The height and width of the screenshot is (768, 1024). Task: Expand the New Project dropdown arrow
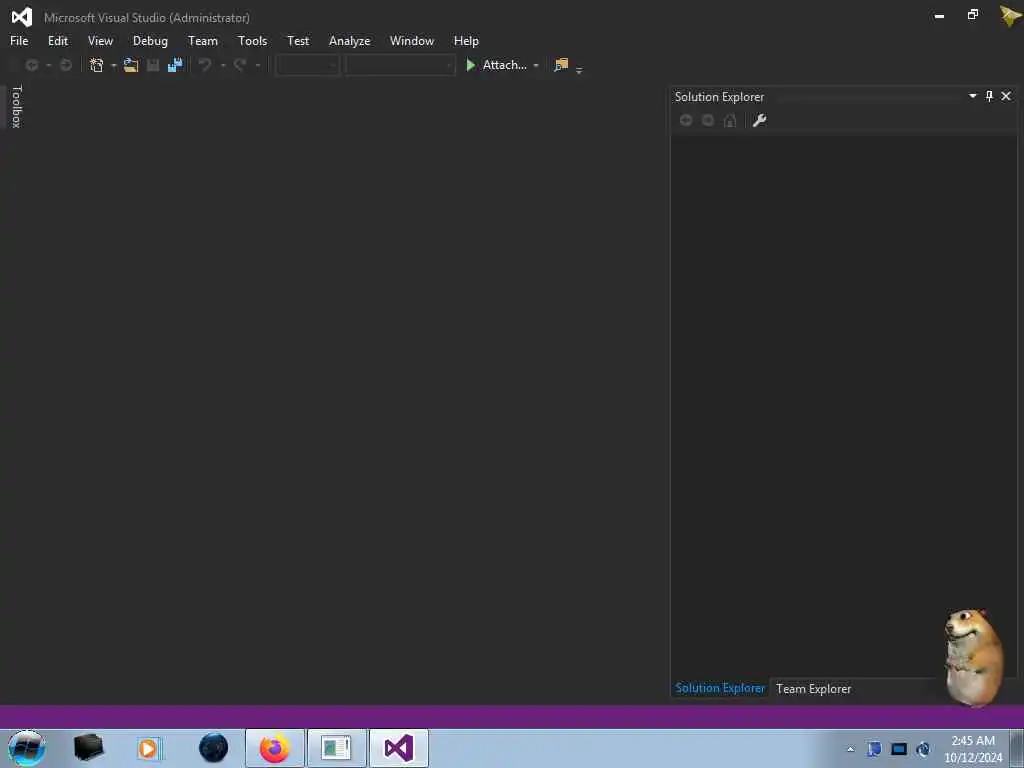[x=114, y=65]
